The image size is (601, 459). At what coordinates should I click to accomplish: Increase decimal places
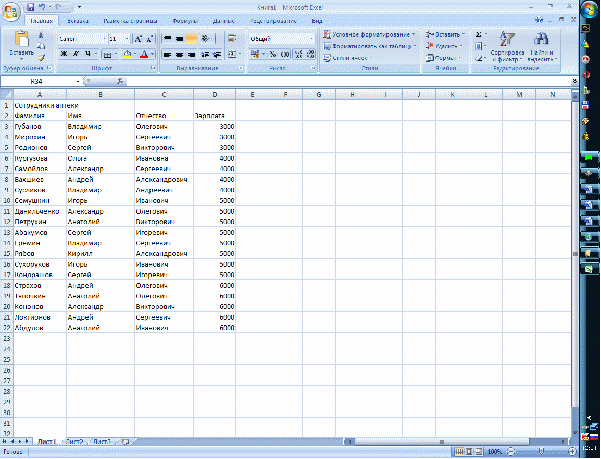(x=299, y=54)
